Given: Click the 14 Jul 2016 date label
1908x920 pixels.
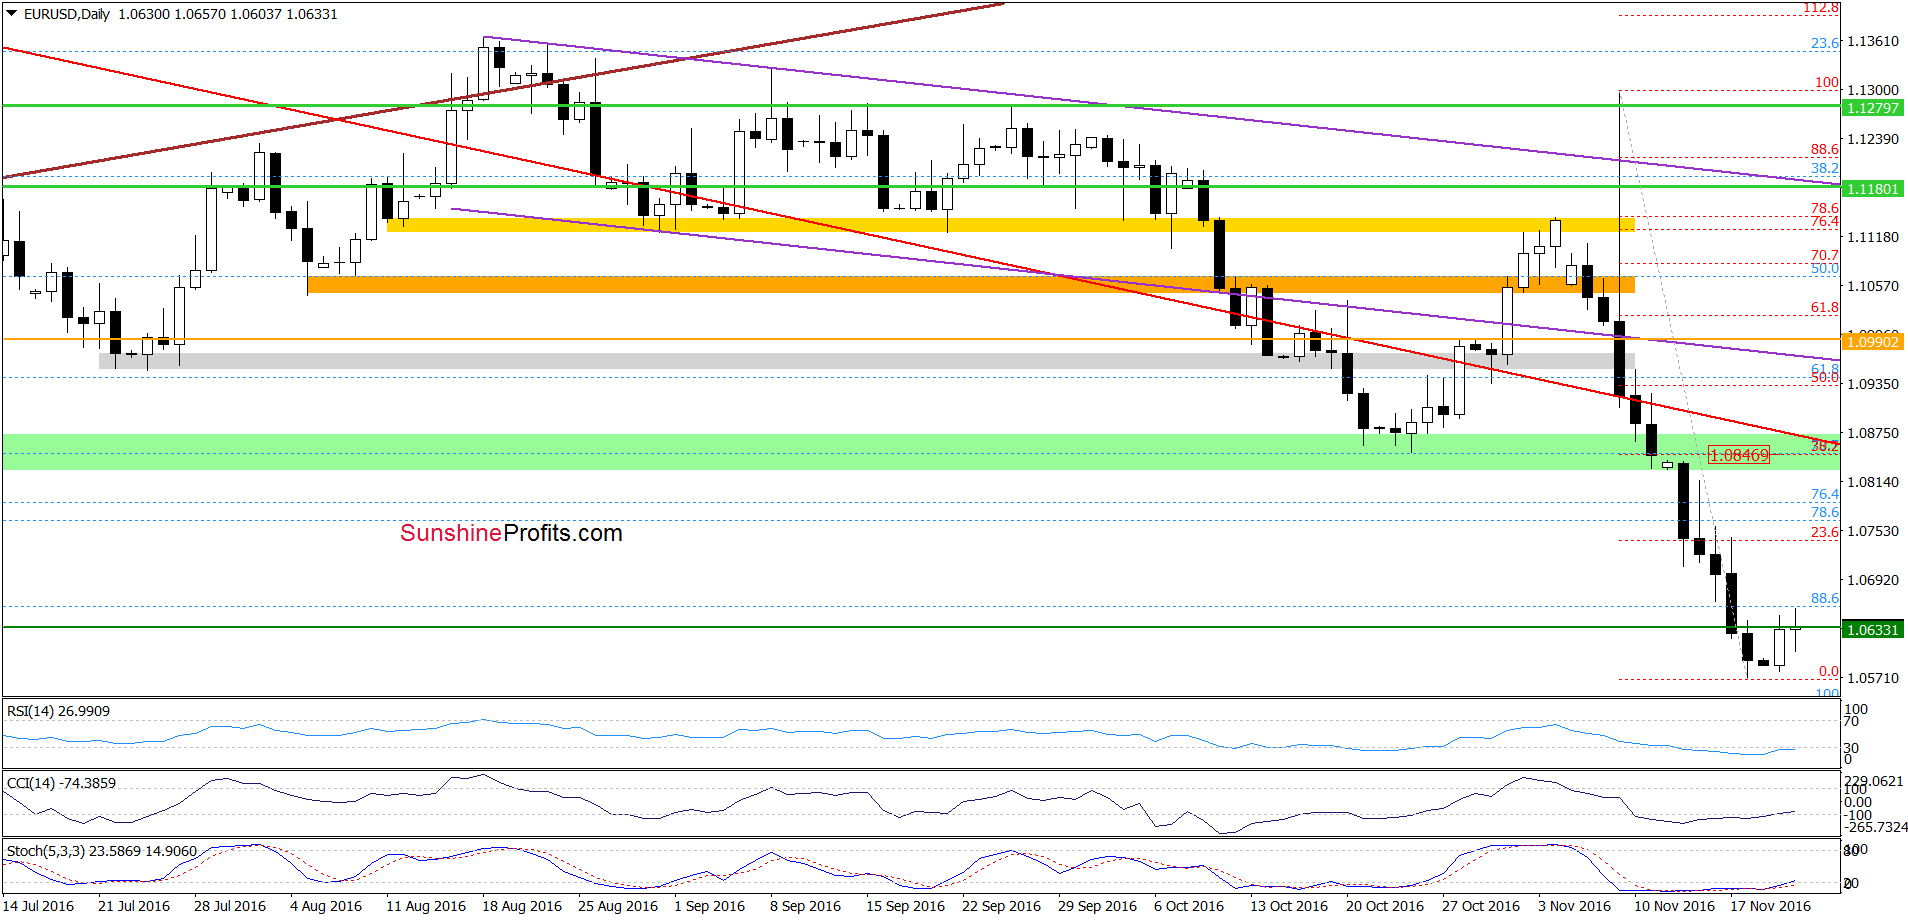Looking at the screenshot, I should point(39,906).
